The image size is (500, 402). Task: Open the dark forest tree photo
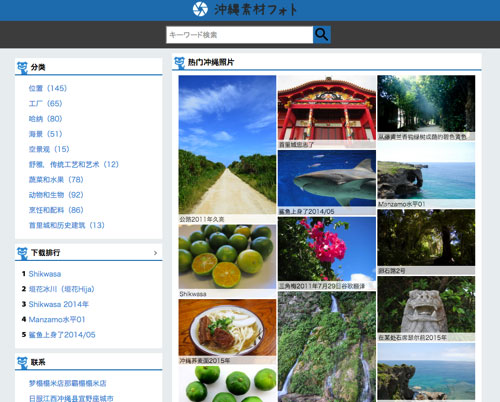pyautogui.click(x=426, y=238)
